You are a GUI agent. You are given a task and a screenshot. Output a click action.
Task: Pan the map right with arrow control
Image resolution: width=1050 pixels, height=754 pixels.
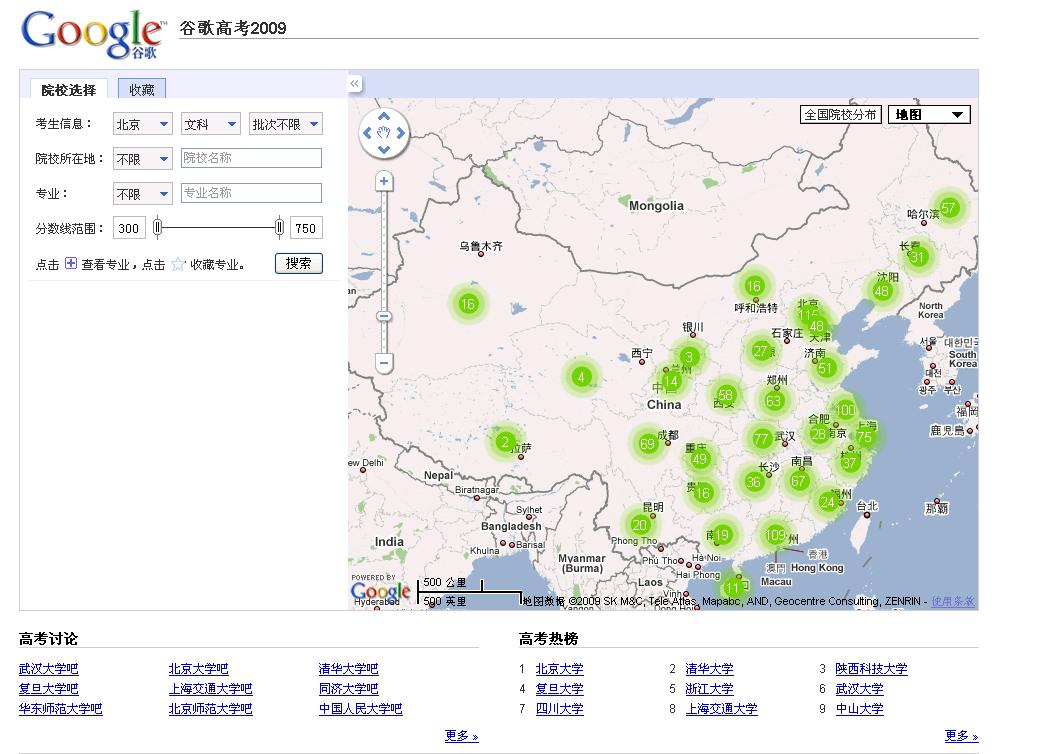tap(400, 133)
